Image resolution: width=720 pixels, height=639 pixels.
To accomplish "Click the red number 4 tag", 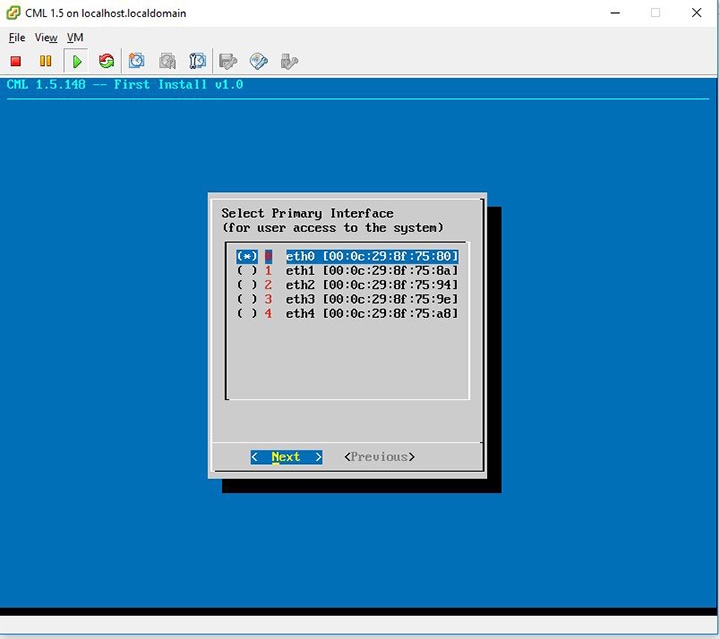I will tap(268, 314).
